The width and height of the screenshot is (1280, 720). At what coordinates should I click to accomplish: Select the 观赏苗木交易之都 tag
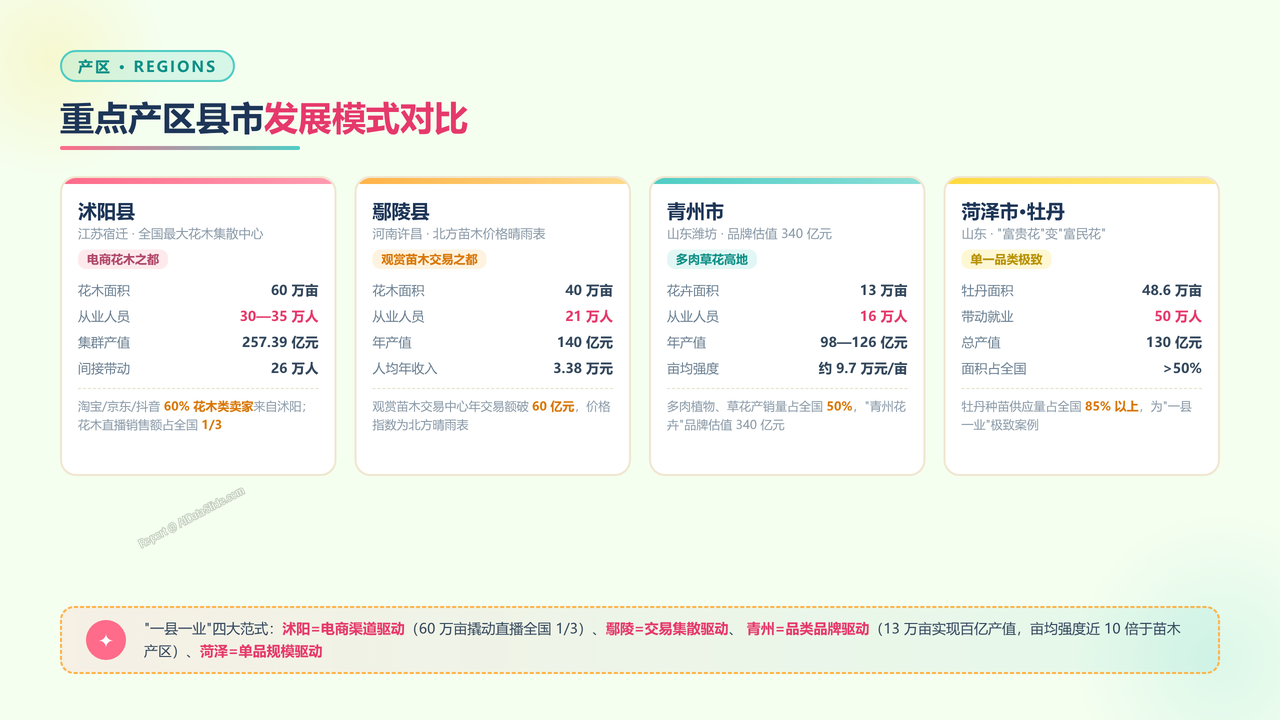429,259
